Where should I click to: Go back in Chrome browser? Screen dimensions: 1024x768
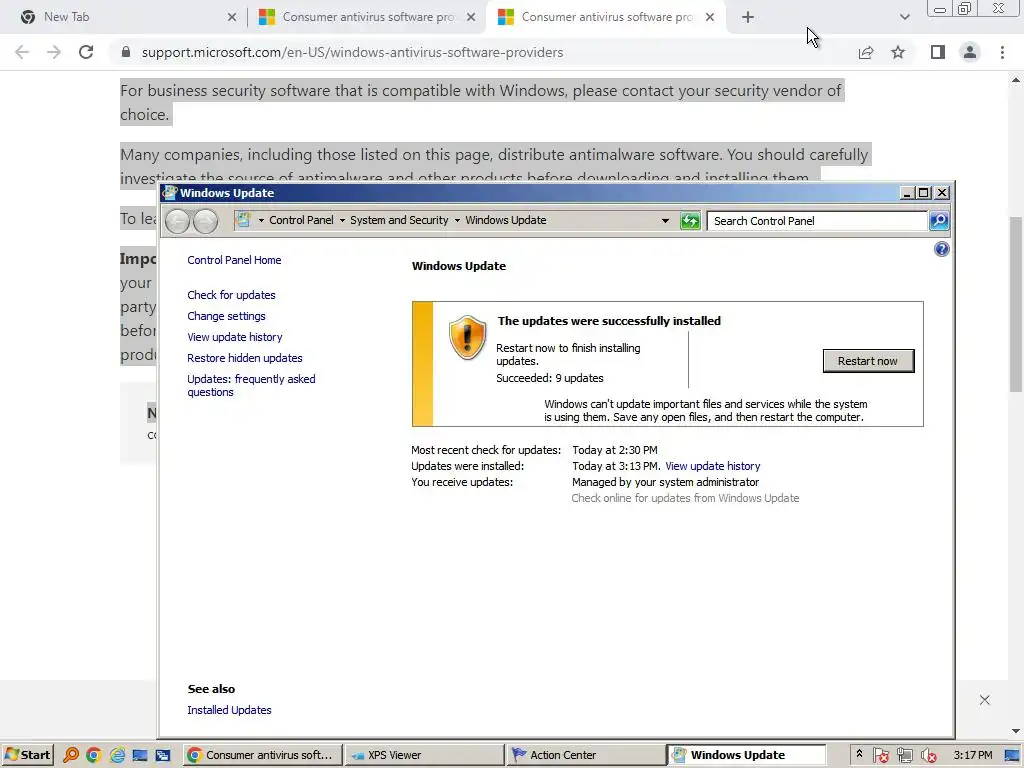pyautogui.click(x=22, y=52)
